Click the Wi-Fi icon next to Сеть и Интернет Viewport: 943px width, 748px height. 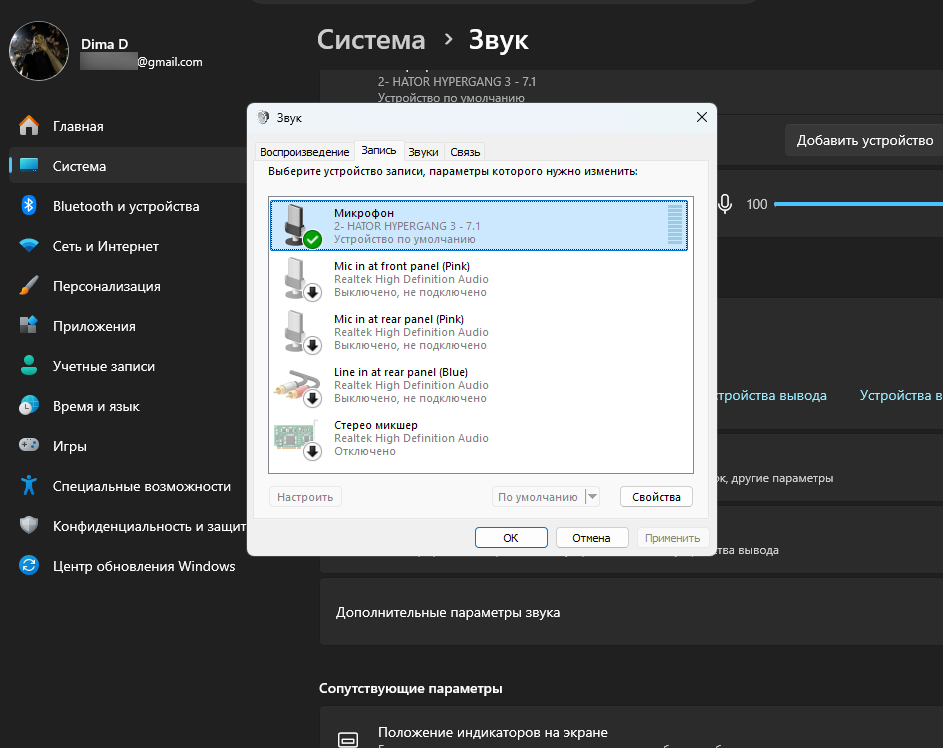[x=29, y=245]
